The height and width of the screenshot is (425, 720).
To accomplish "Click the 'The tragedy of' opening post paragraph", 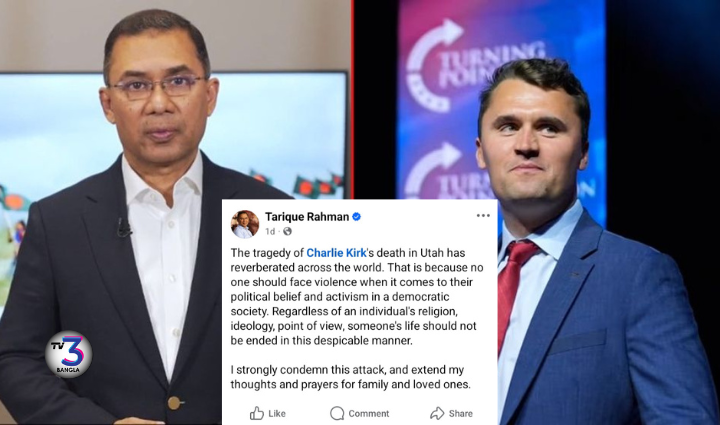I will (357, 296).
